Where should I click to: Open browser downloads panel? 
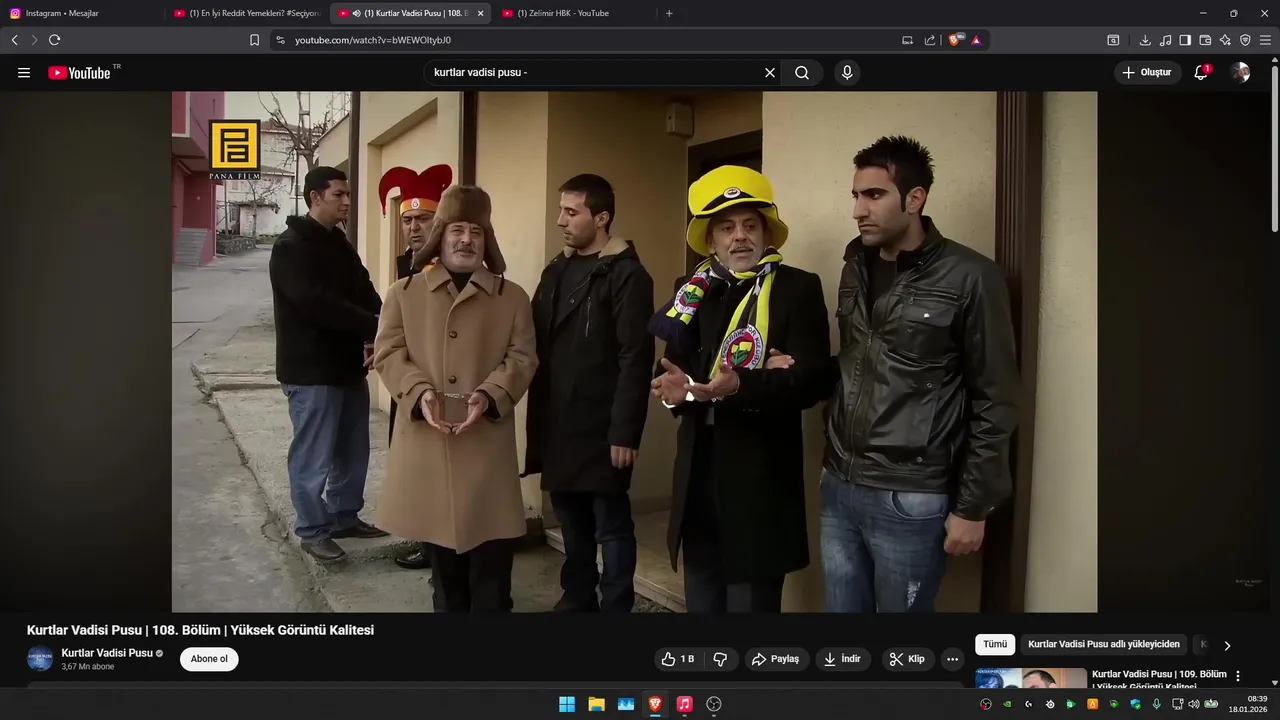[x=1145, y=40]
